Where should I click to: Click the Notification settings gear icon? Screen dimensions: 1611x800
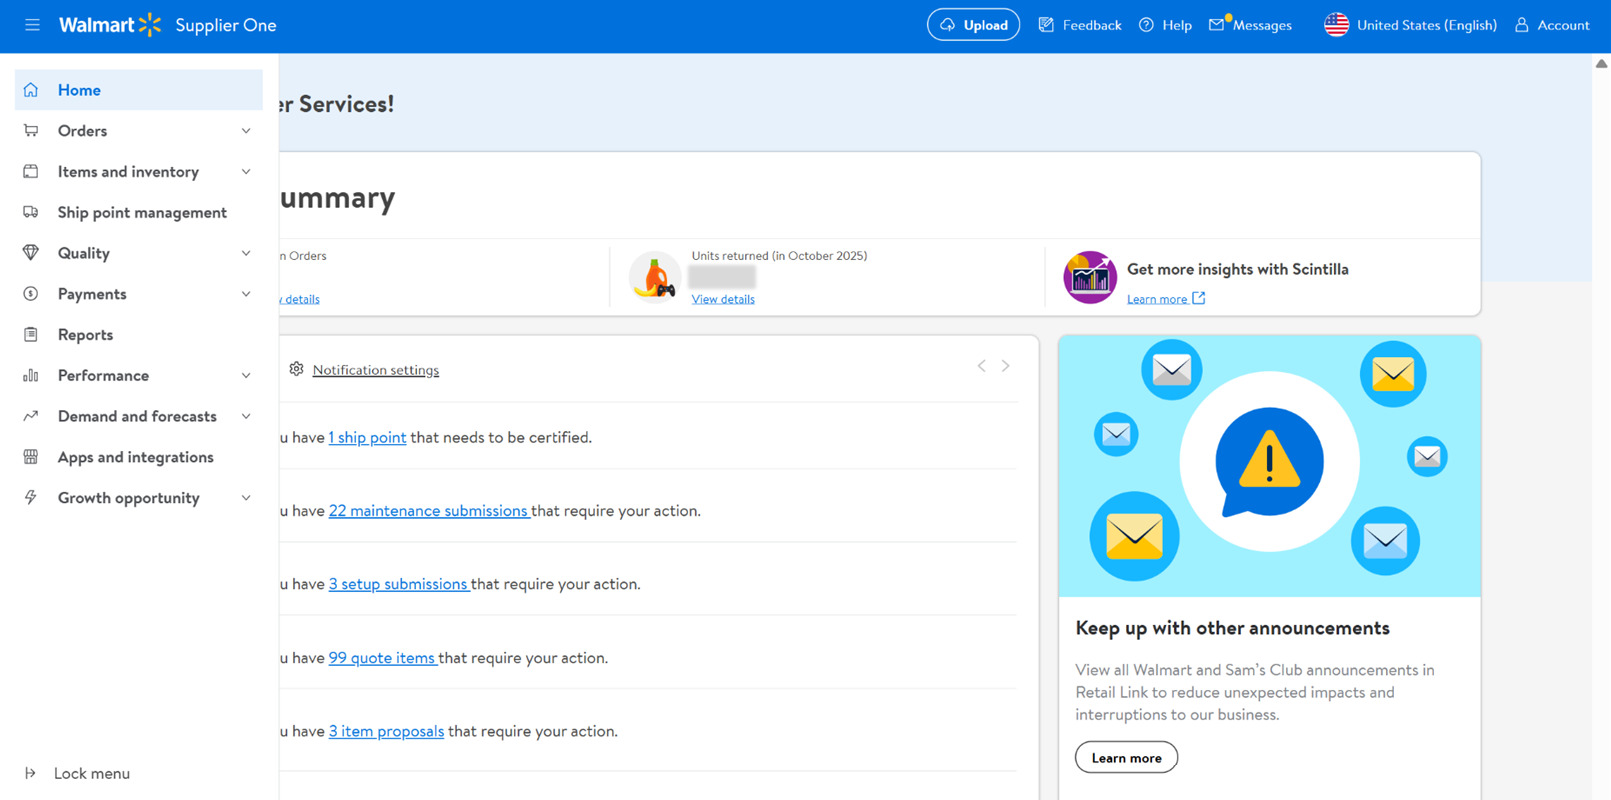(x=296, y=369)
